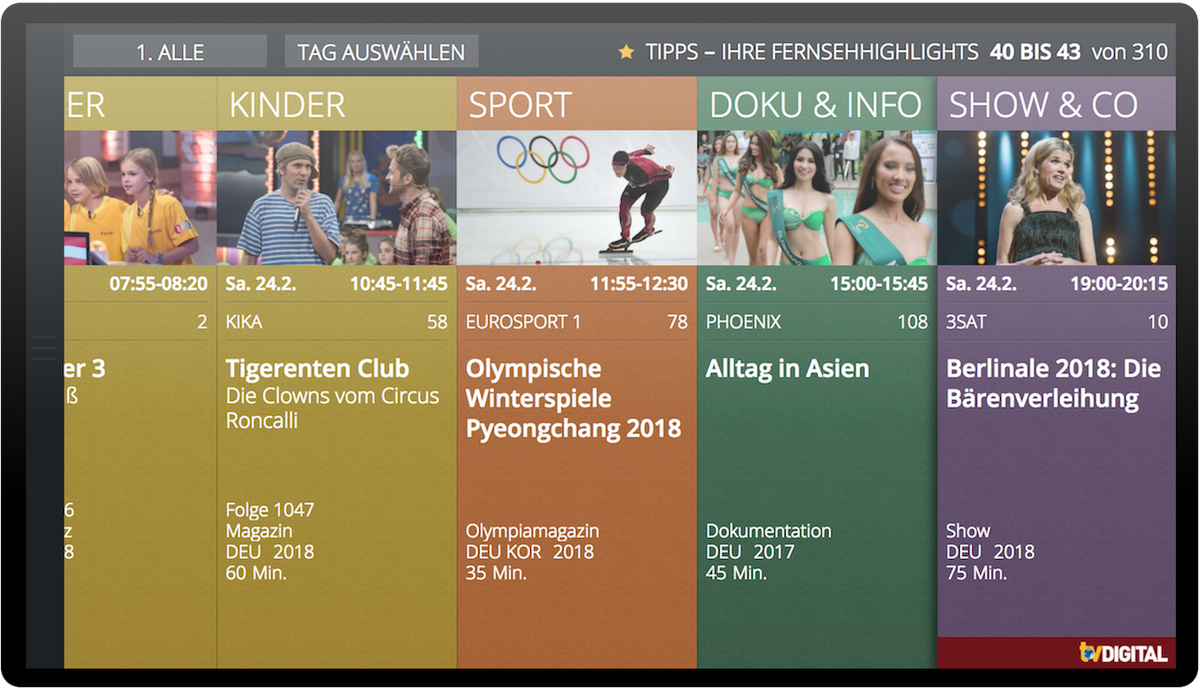Select the partially visible children thumbnail
Viewport: 1200px width, 689px height.
point(140,198)
